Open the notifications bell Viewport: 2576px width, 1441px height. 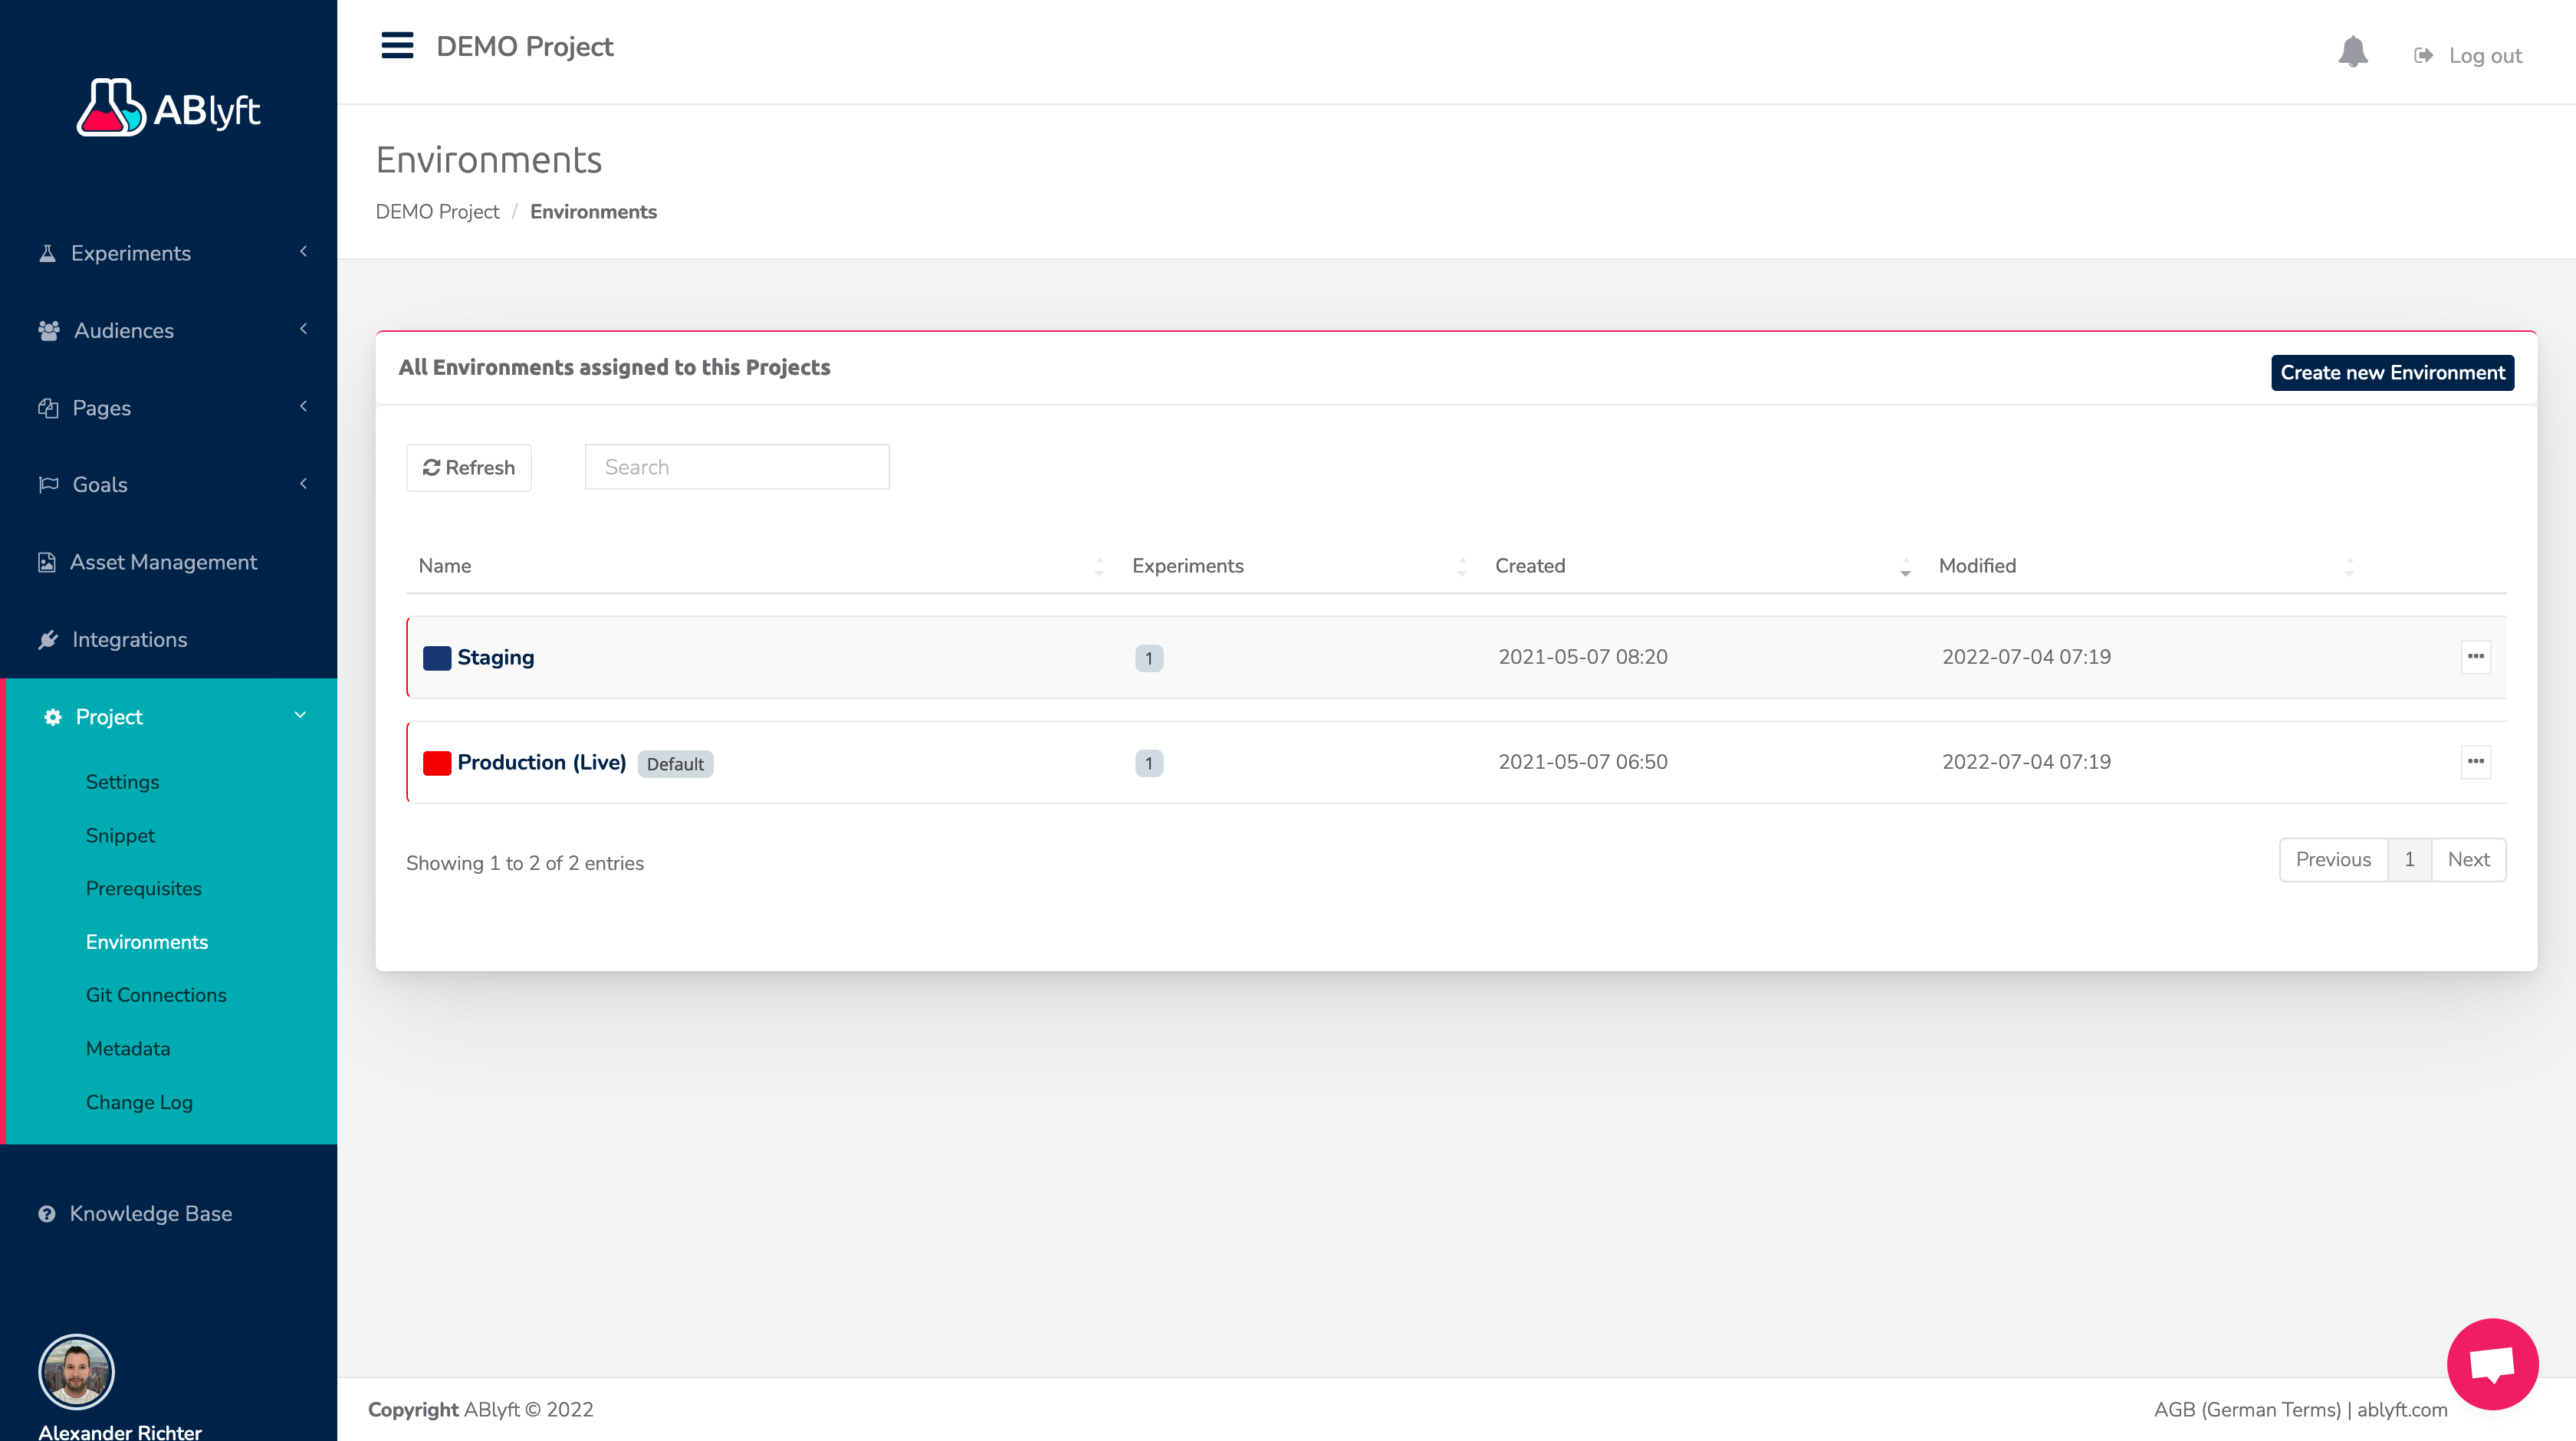(2352, 52)
